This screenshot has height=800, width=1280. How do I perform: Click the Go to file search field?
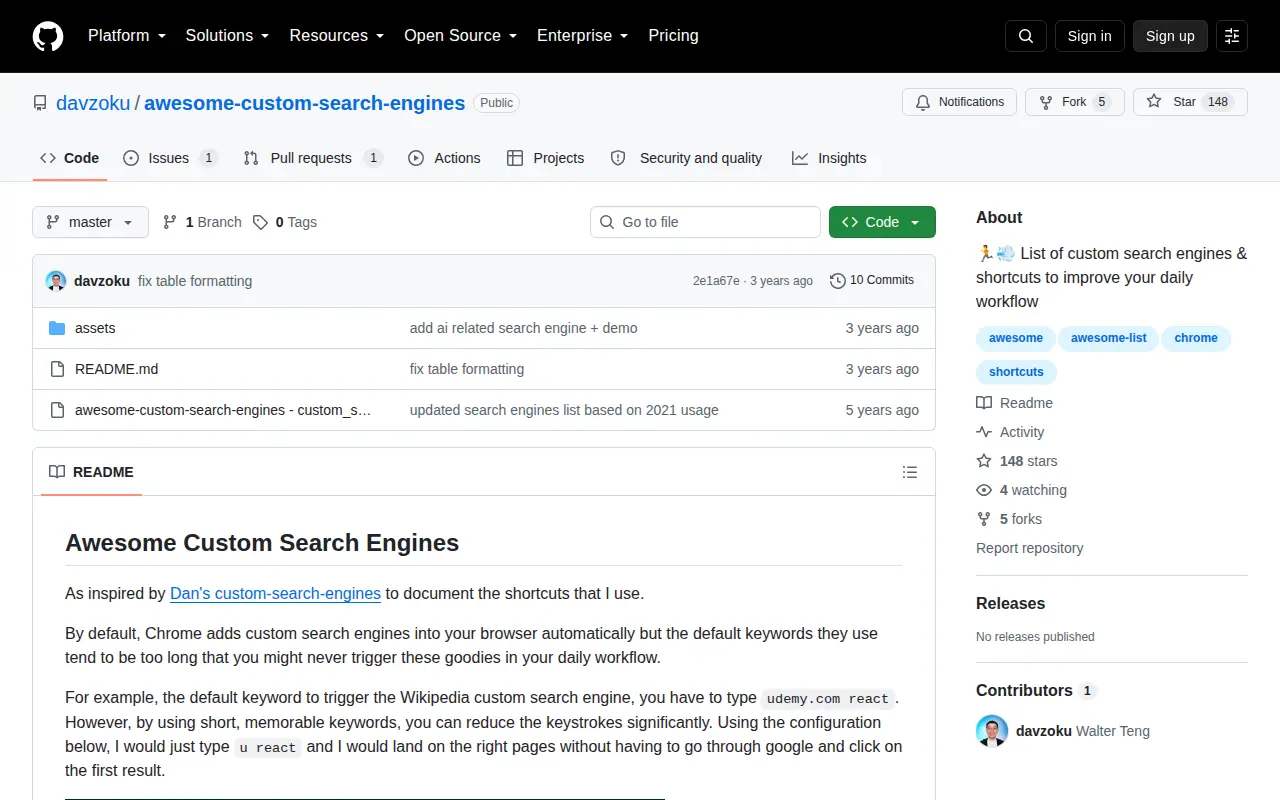click(705, 222)
